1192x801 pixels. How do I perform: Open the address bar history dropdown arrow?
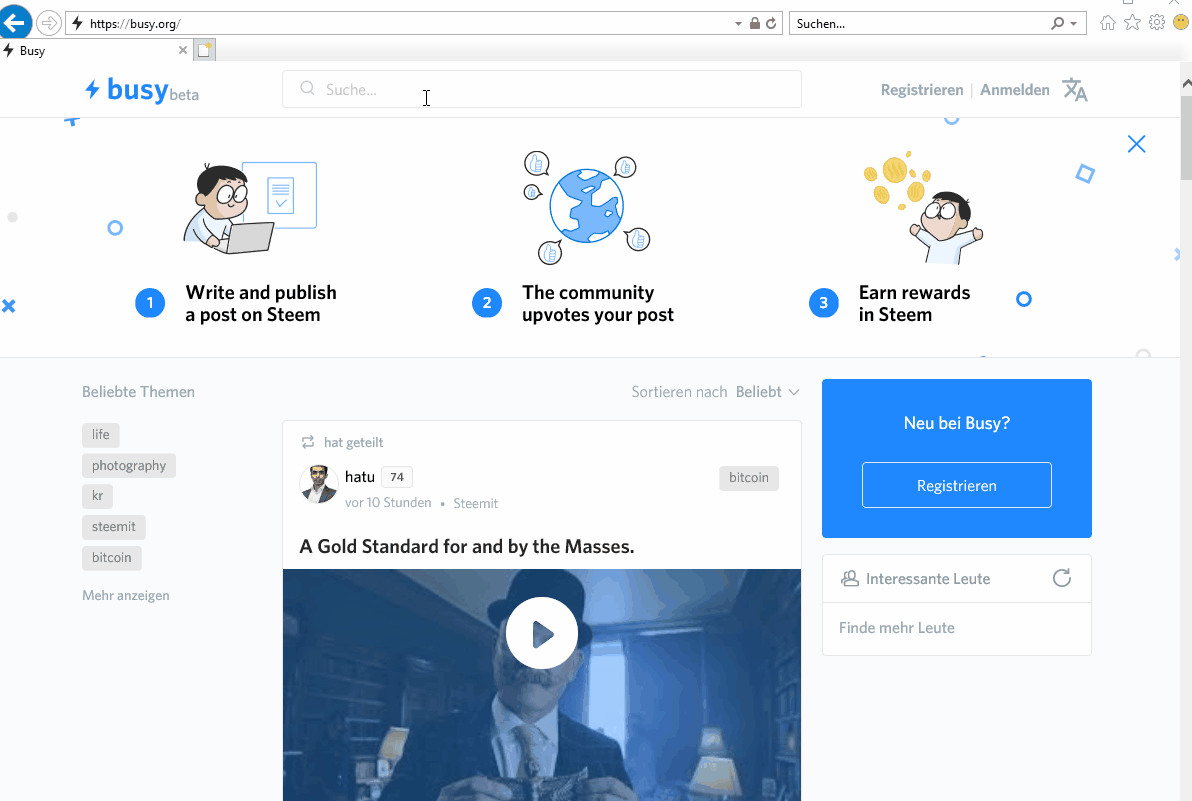coord(738,24)
